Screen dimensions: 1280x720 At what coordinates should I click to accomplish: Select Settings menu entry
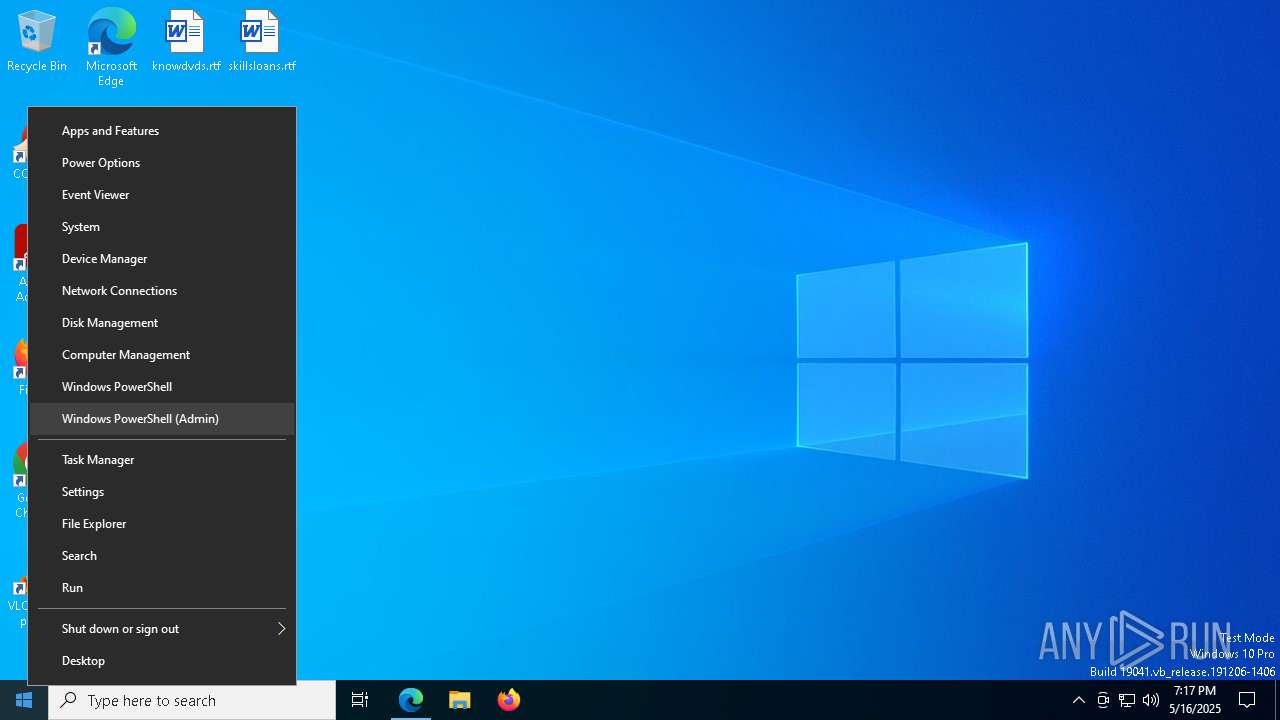[x=162, y=492]
